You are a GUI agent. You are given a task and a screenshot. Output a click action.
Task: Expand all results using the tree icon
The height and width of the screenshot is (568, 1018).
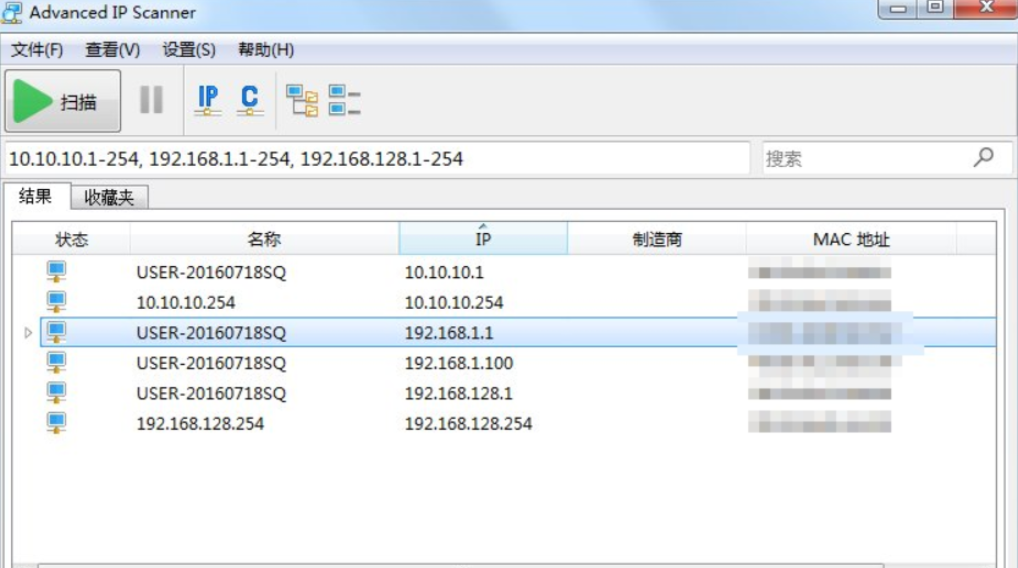(302, 101)
